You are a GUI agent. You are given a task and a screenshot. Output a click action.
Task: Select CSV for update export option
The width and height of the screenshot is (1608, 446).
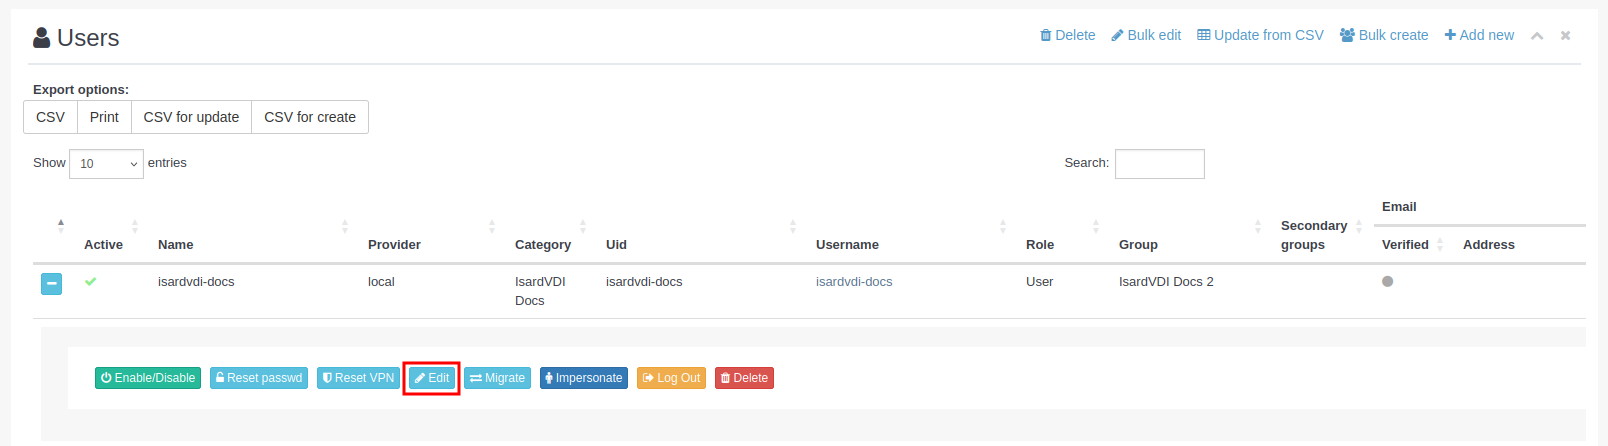pyautogui.click(x=191, y=117)
